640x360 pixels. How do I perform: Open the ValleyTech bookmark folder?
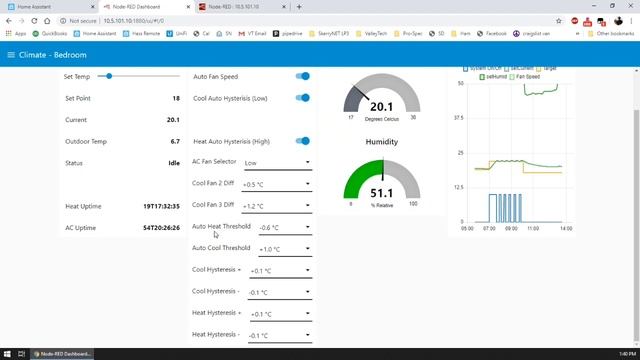tap(371, 33)
